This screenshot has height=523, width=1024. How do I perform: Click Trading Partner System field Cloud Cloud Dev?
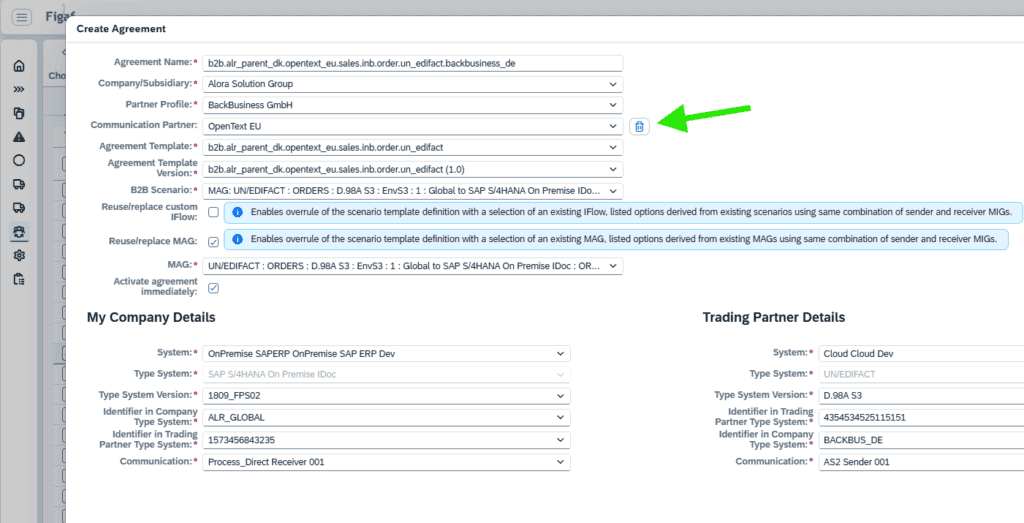point(921,353)
